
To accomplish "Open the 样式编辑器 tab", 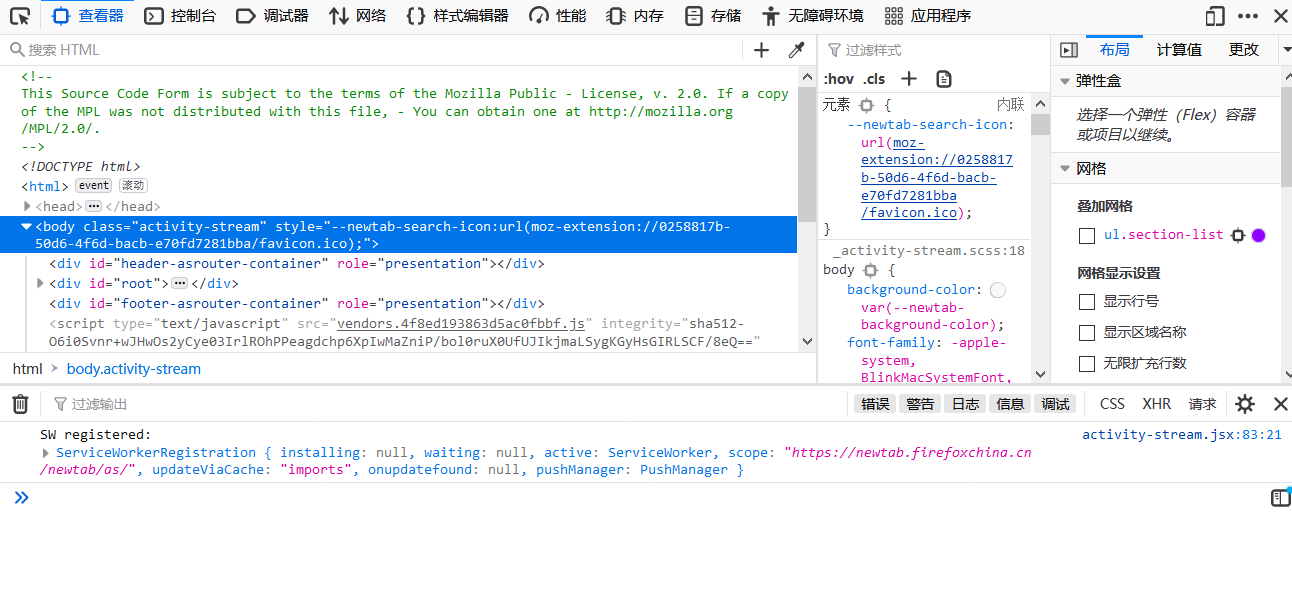I will [458, 16].
